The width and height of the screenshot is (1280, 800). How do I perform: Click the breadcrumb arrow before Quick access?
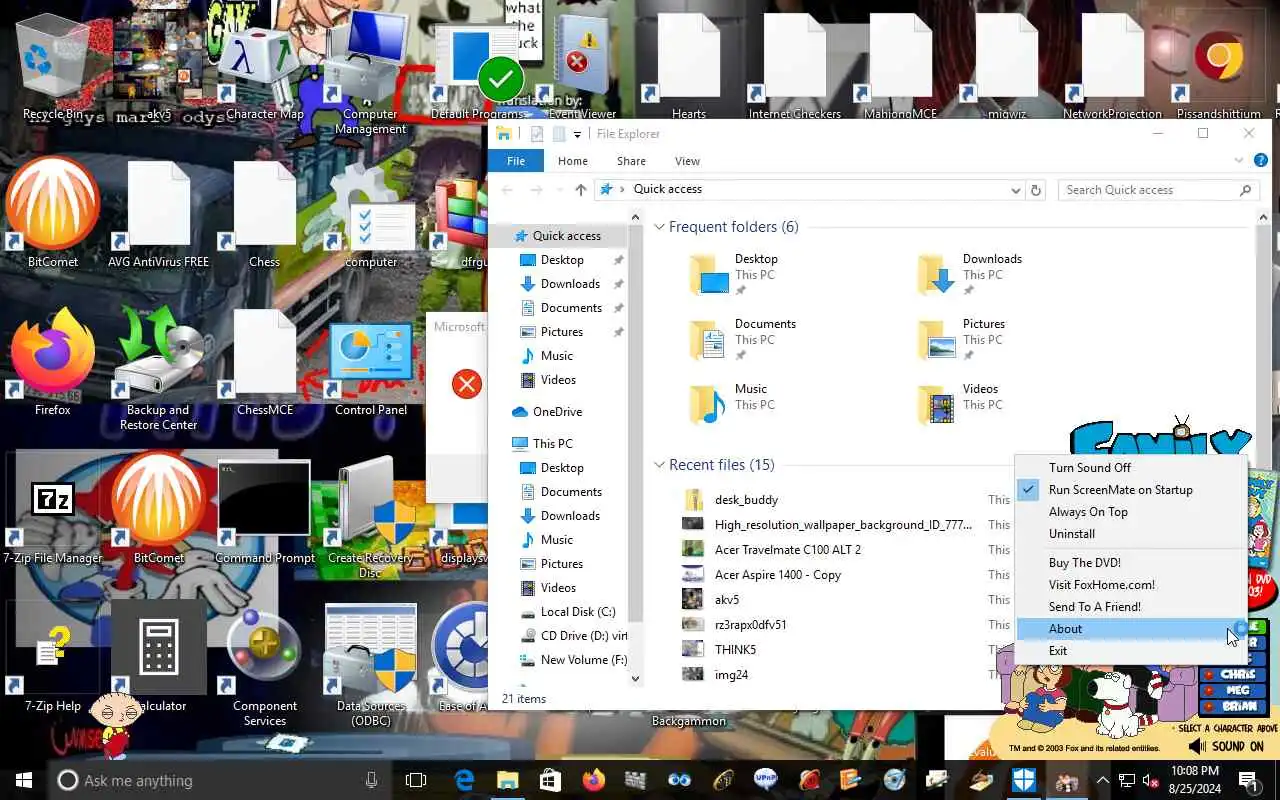pos(622,189)
